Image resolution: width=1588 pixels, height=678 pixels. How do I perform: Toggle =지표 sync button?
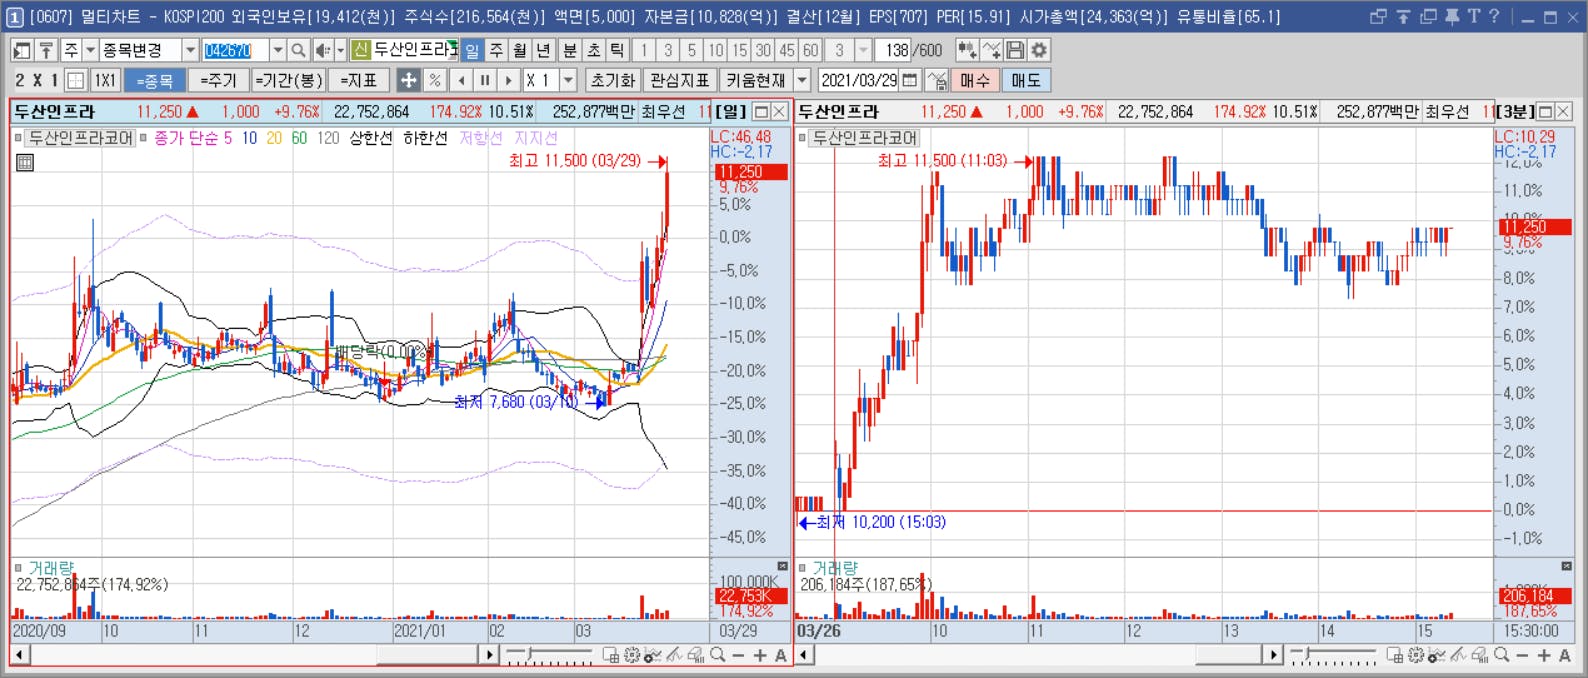pyautogui.click(x=359, y=80)
